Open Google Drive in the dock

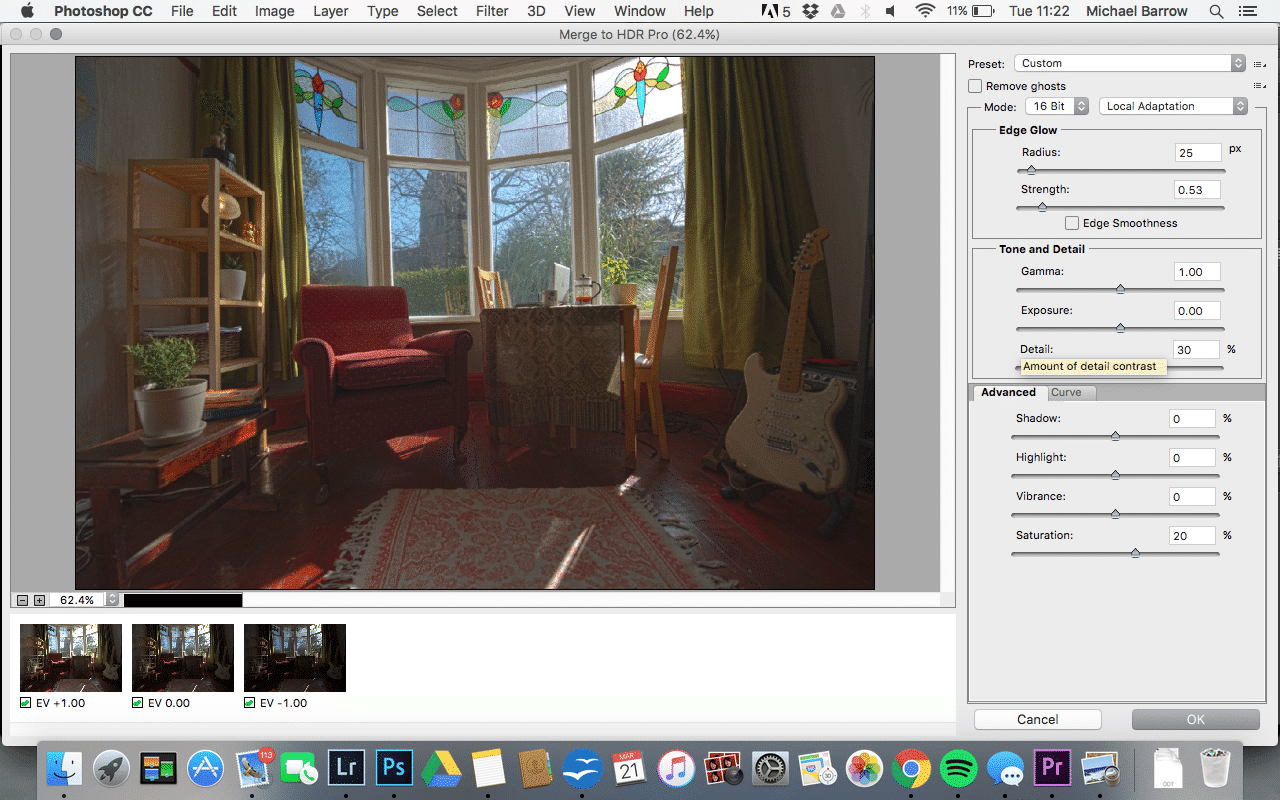coord(440,768)
